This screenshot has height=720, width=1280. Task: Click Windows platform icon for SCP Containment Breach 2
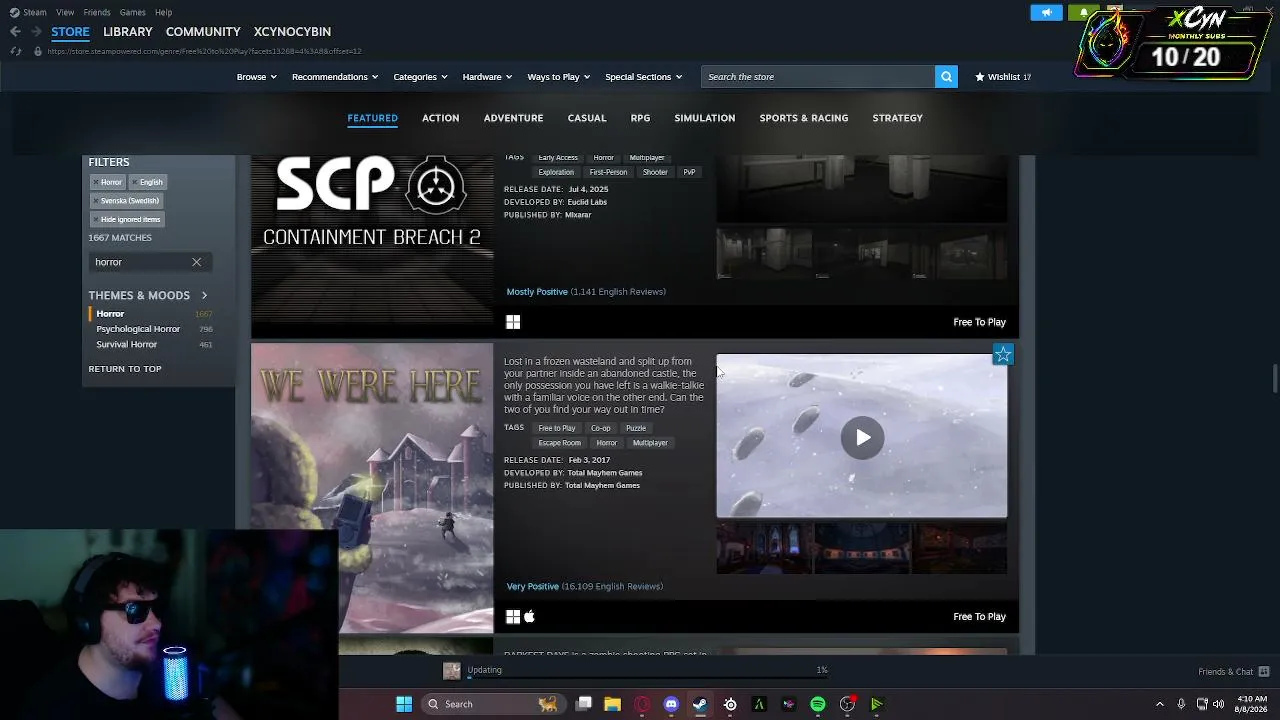(x=513, y=322)
